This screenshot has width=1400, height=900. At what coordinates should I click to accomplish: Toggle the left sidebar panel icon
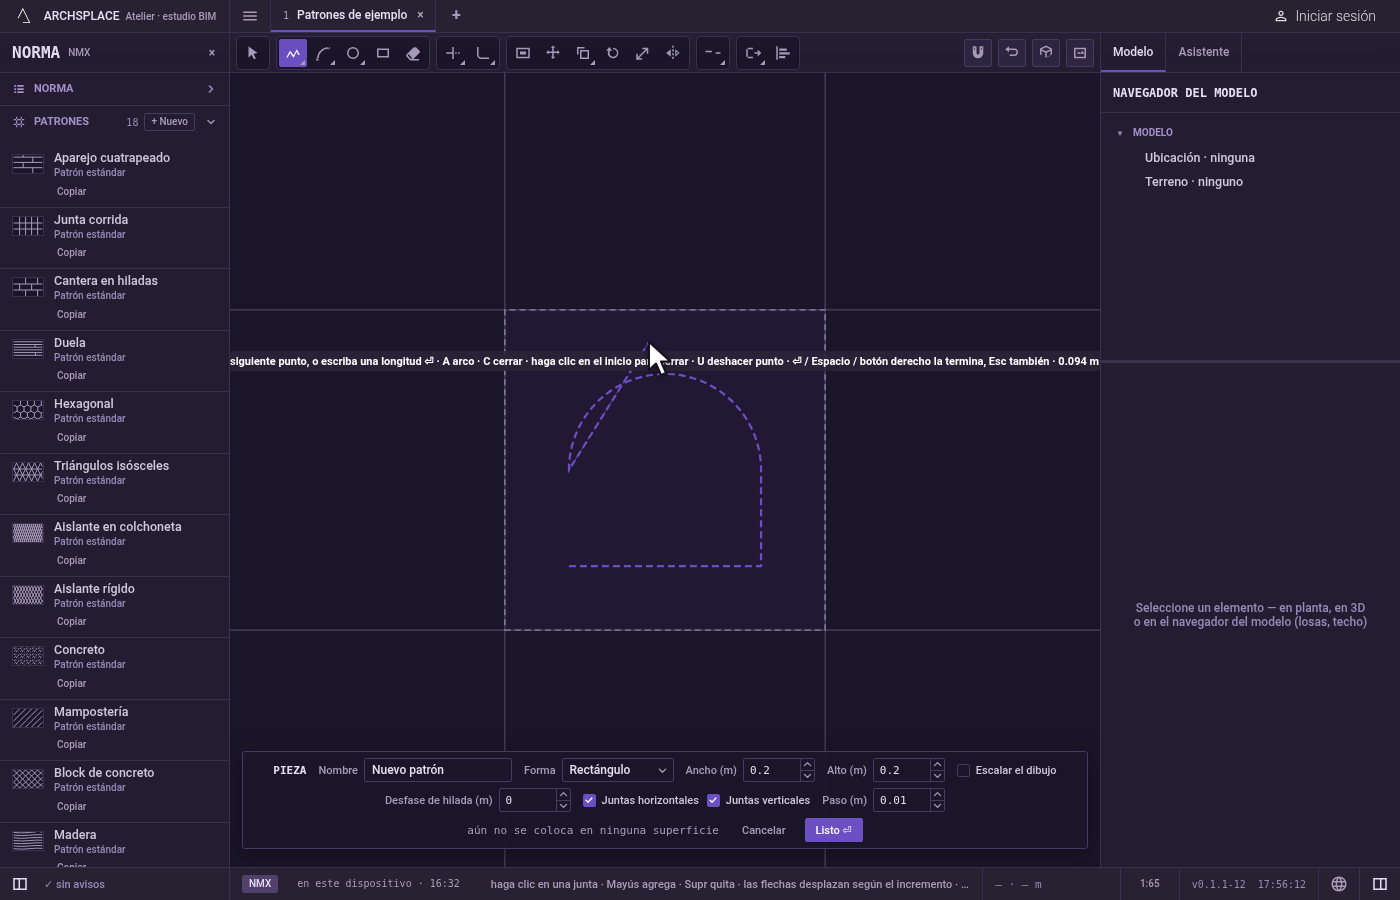pyautogui.click(x=19, y=884)
